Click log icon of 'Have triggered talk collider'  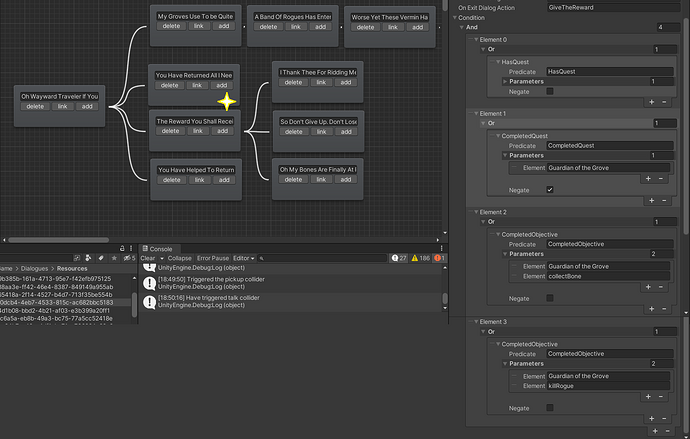click(x=148, y=301)
